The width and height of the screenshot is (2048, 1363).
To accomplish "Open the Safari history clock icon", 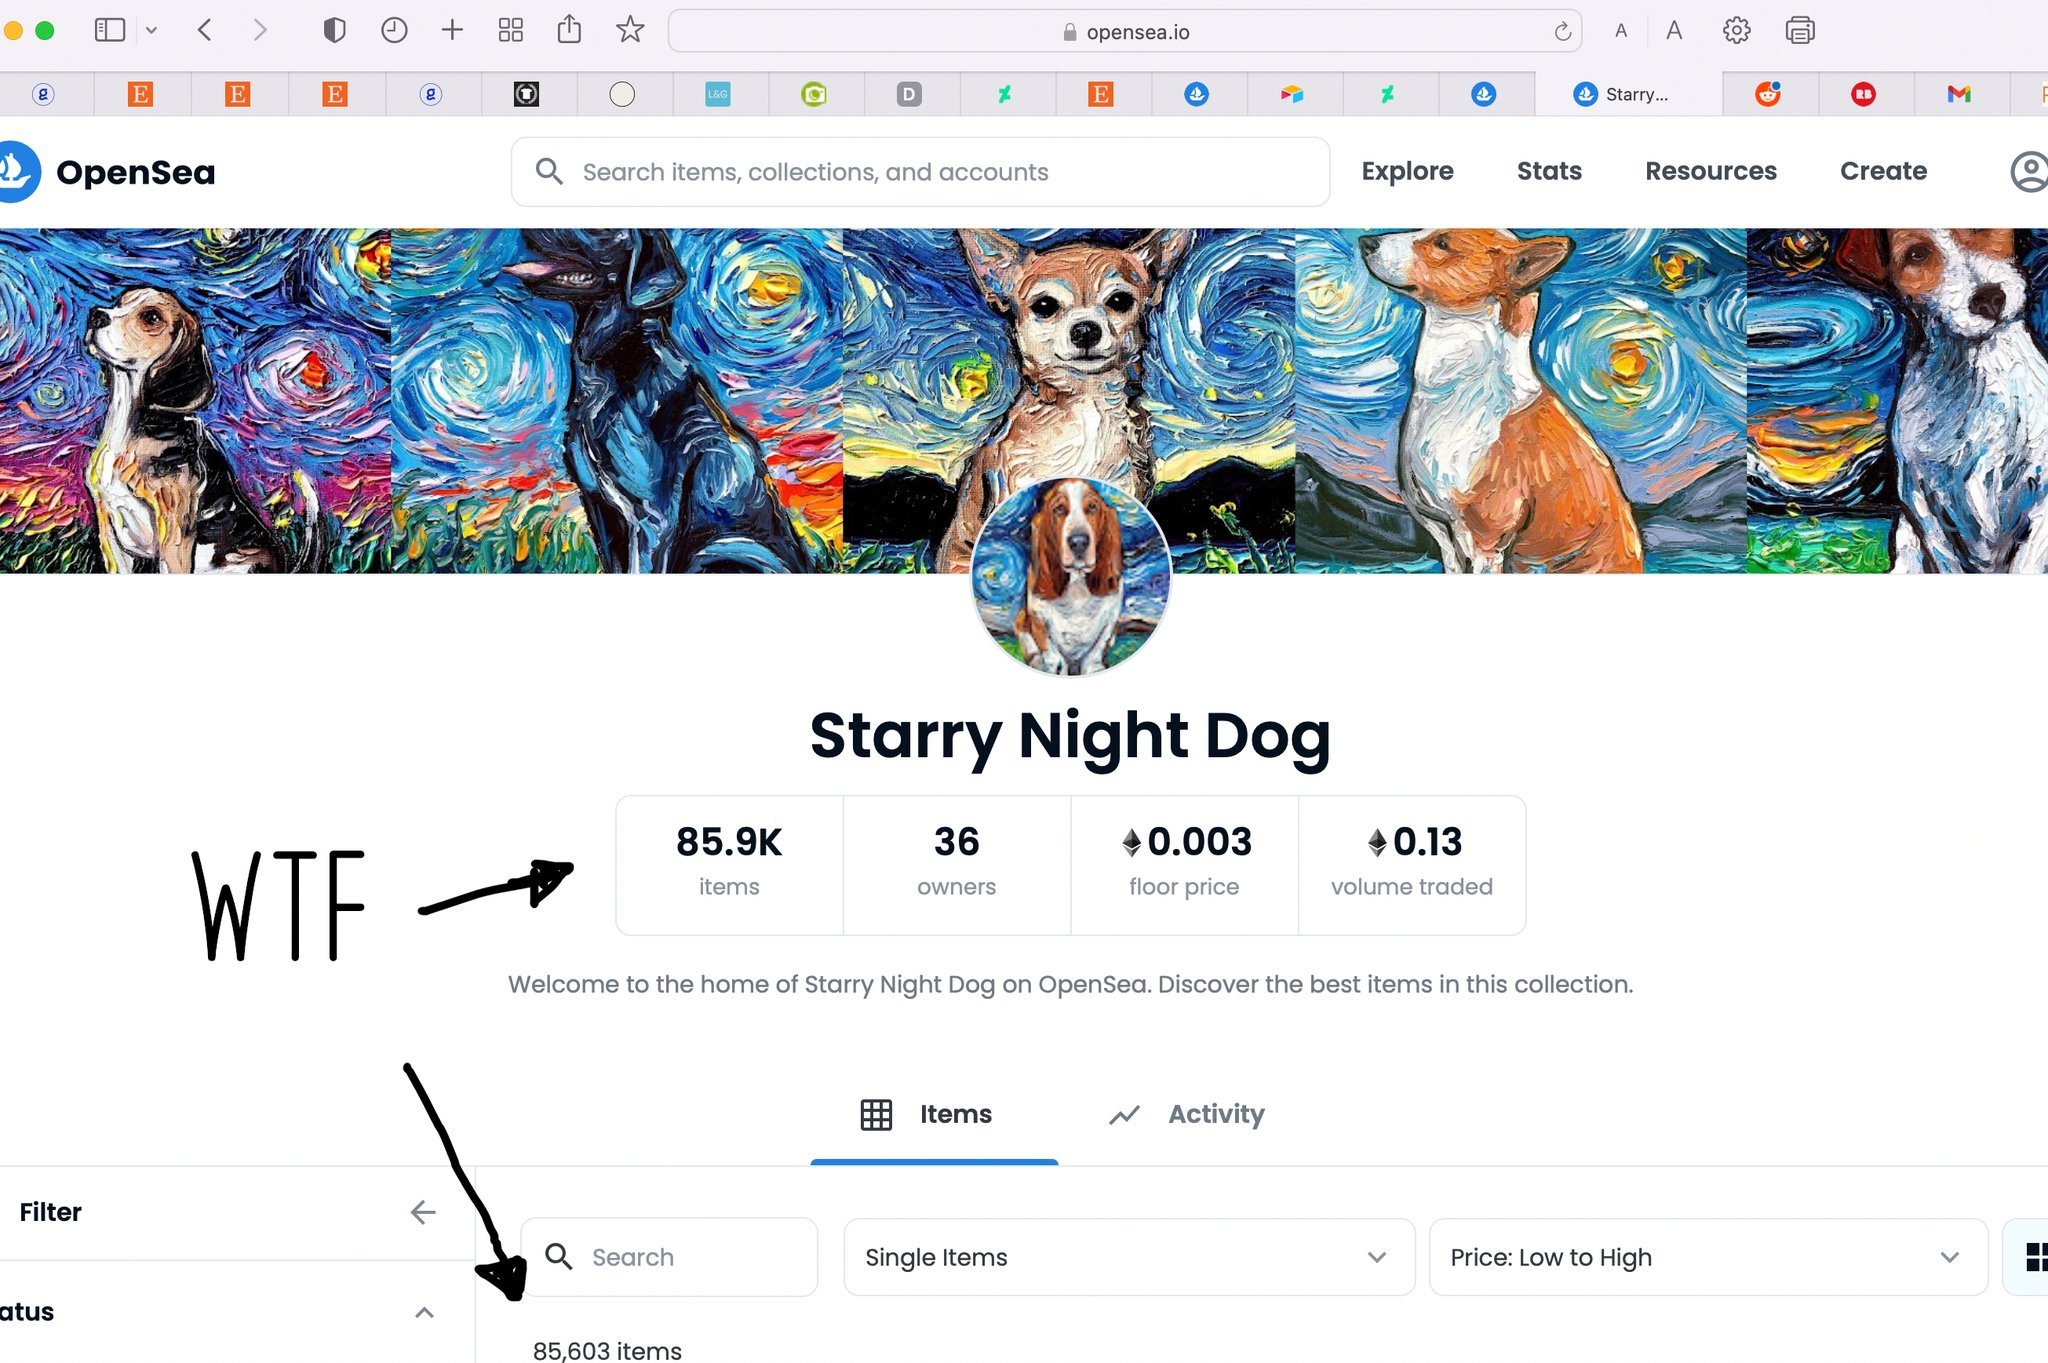I will point(394,30).
